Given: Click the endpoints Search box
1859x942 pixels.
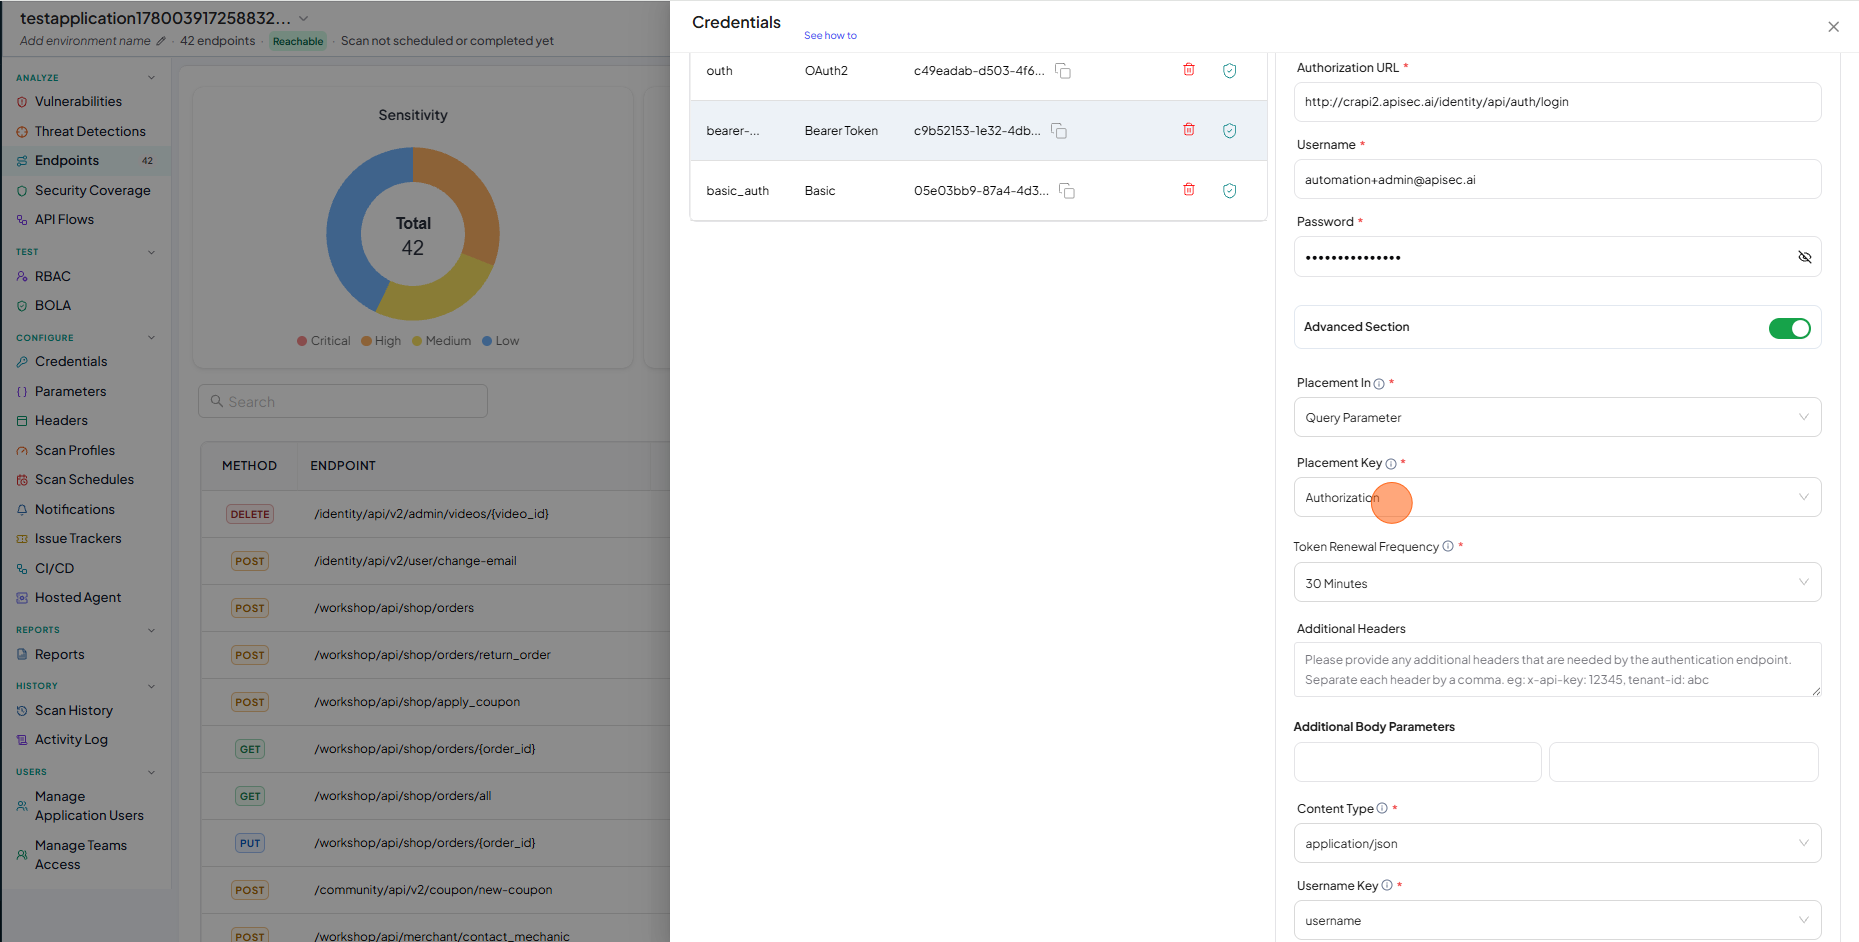Looking at the screenshot, I should tap(343, 401).
